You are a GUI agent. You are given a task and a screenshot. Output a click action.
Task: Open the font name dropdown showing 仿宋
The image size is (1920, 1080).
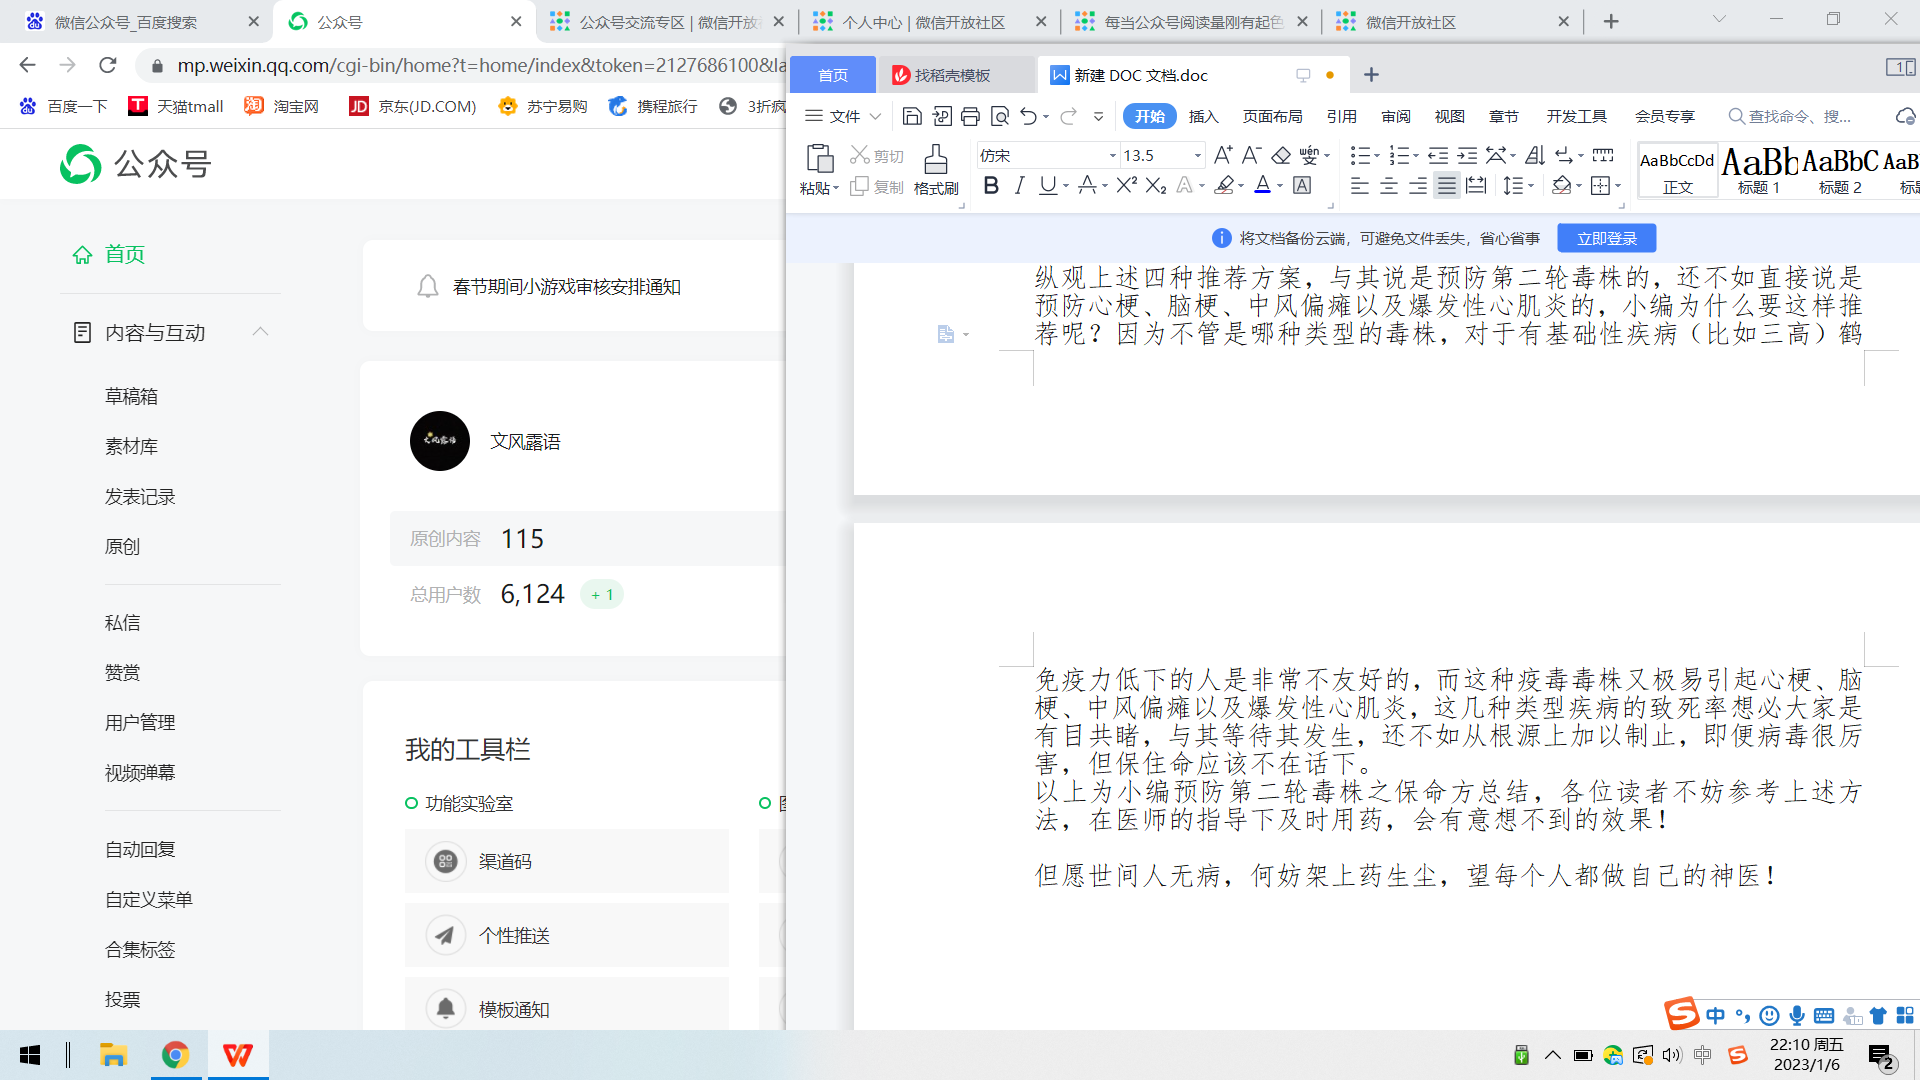(x=1112, y=156)
